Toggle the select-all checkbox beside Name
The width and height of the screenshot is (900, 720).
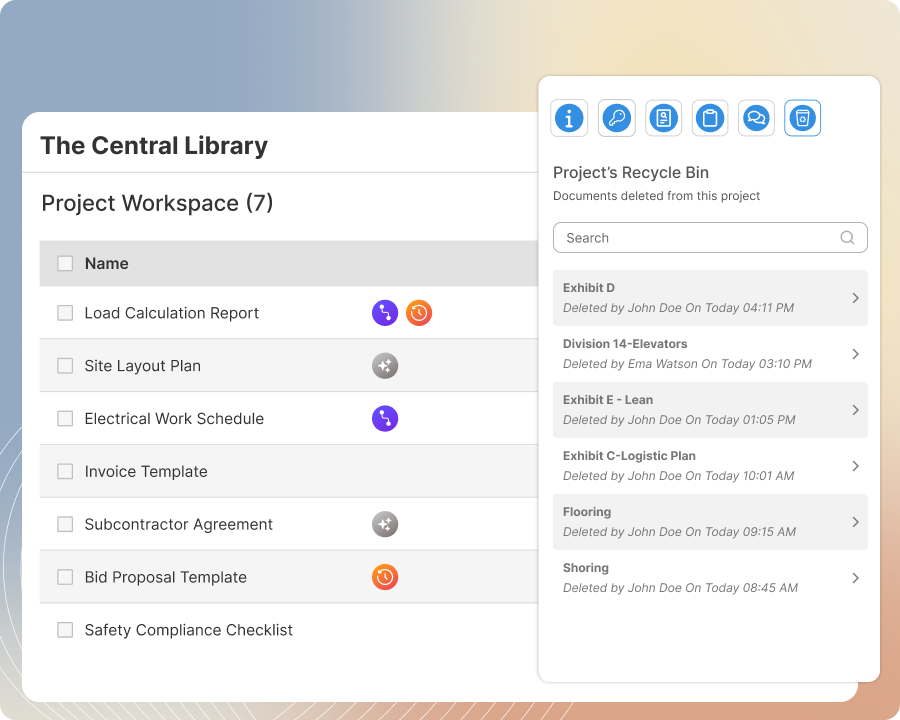tap(65, 264)
